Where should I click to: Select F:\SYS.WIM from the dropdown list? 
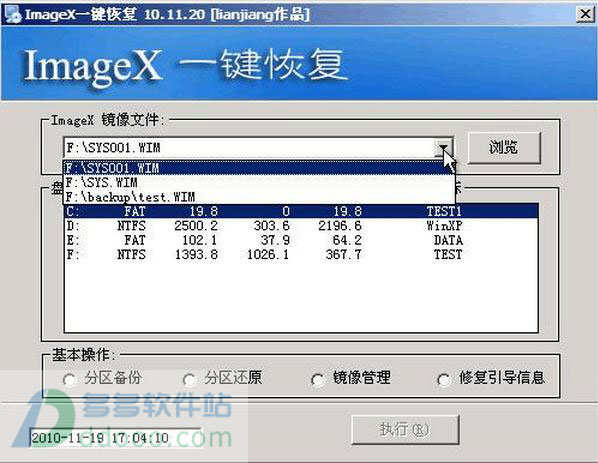pos(259,182)
